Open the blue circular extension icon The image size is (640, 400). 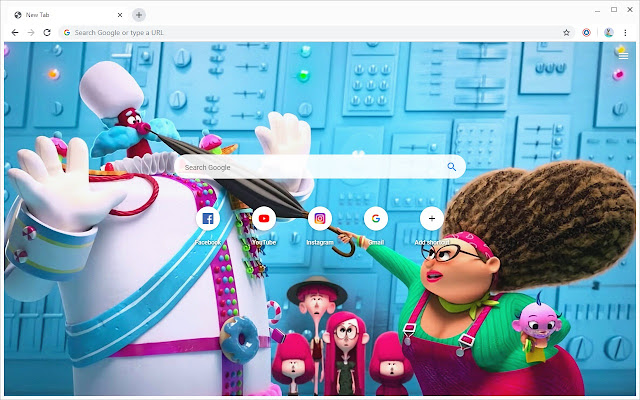587,33
